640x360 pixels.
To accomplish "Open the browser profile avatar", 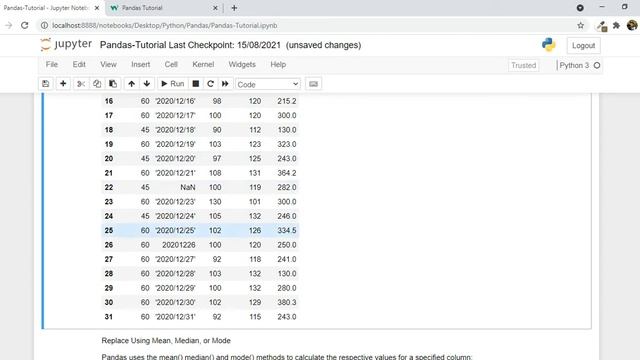I will [632, 25].
